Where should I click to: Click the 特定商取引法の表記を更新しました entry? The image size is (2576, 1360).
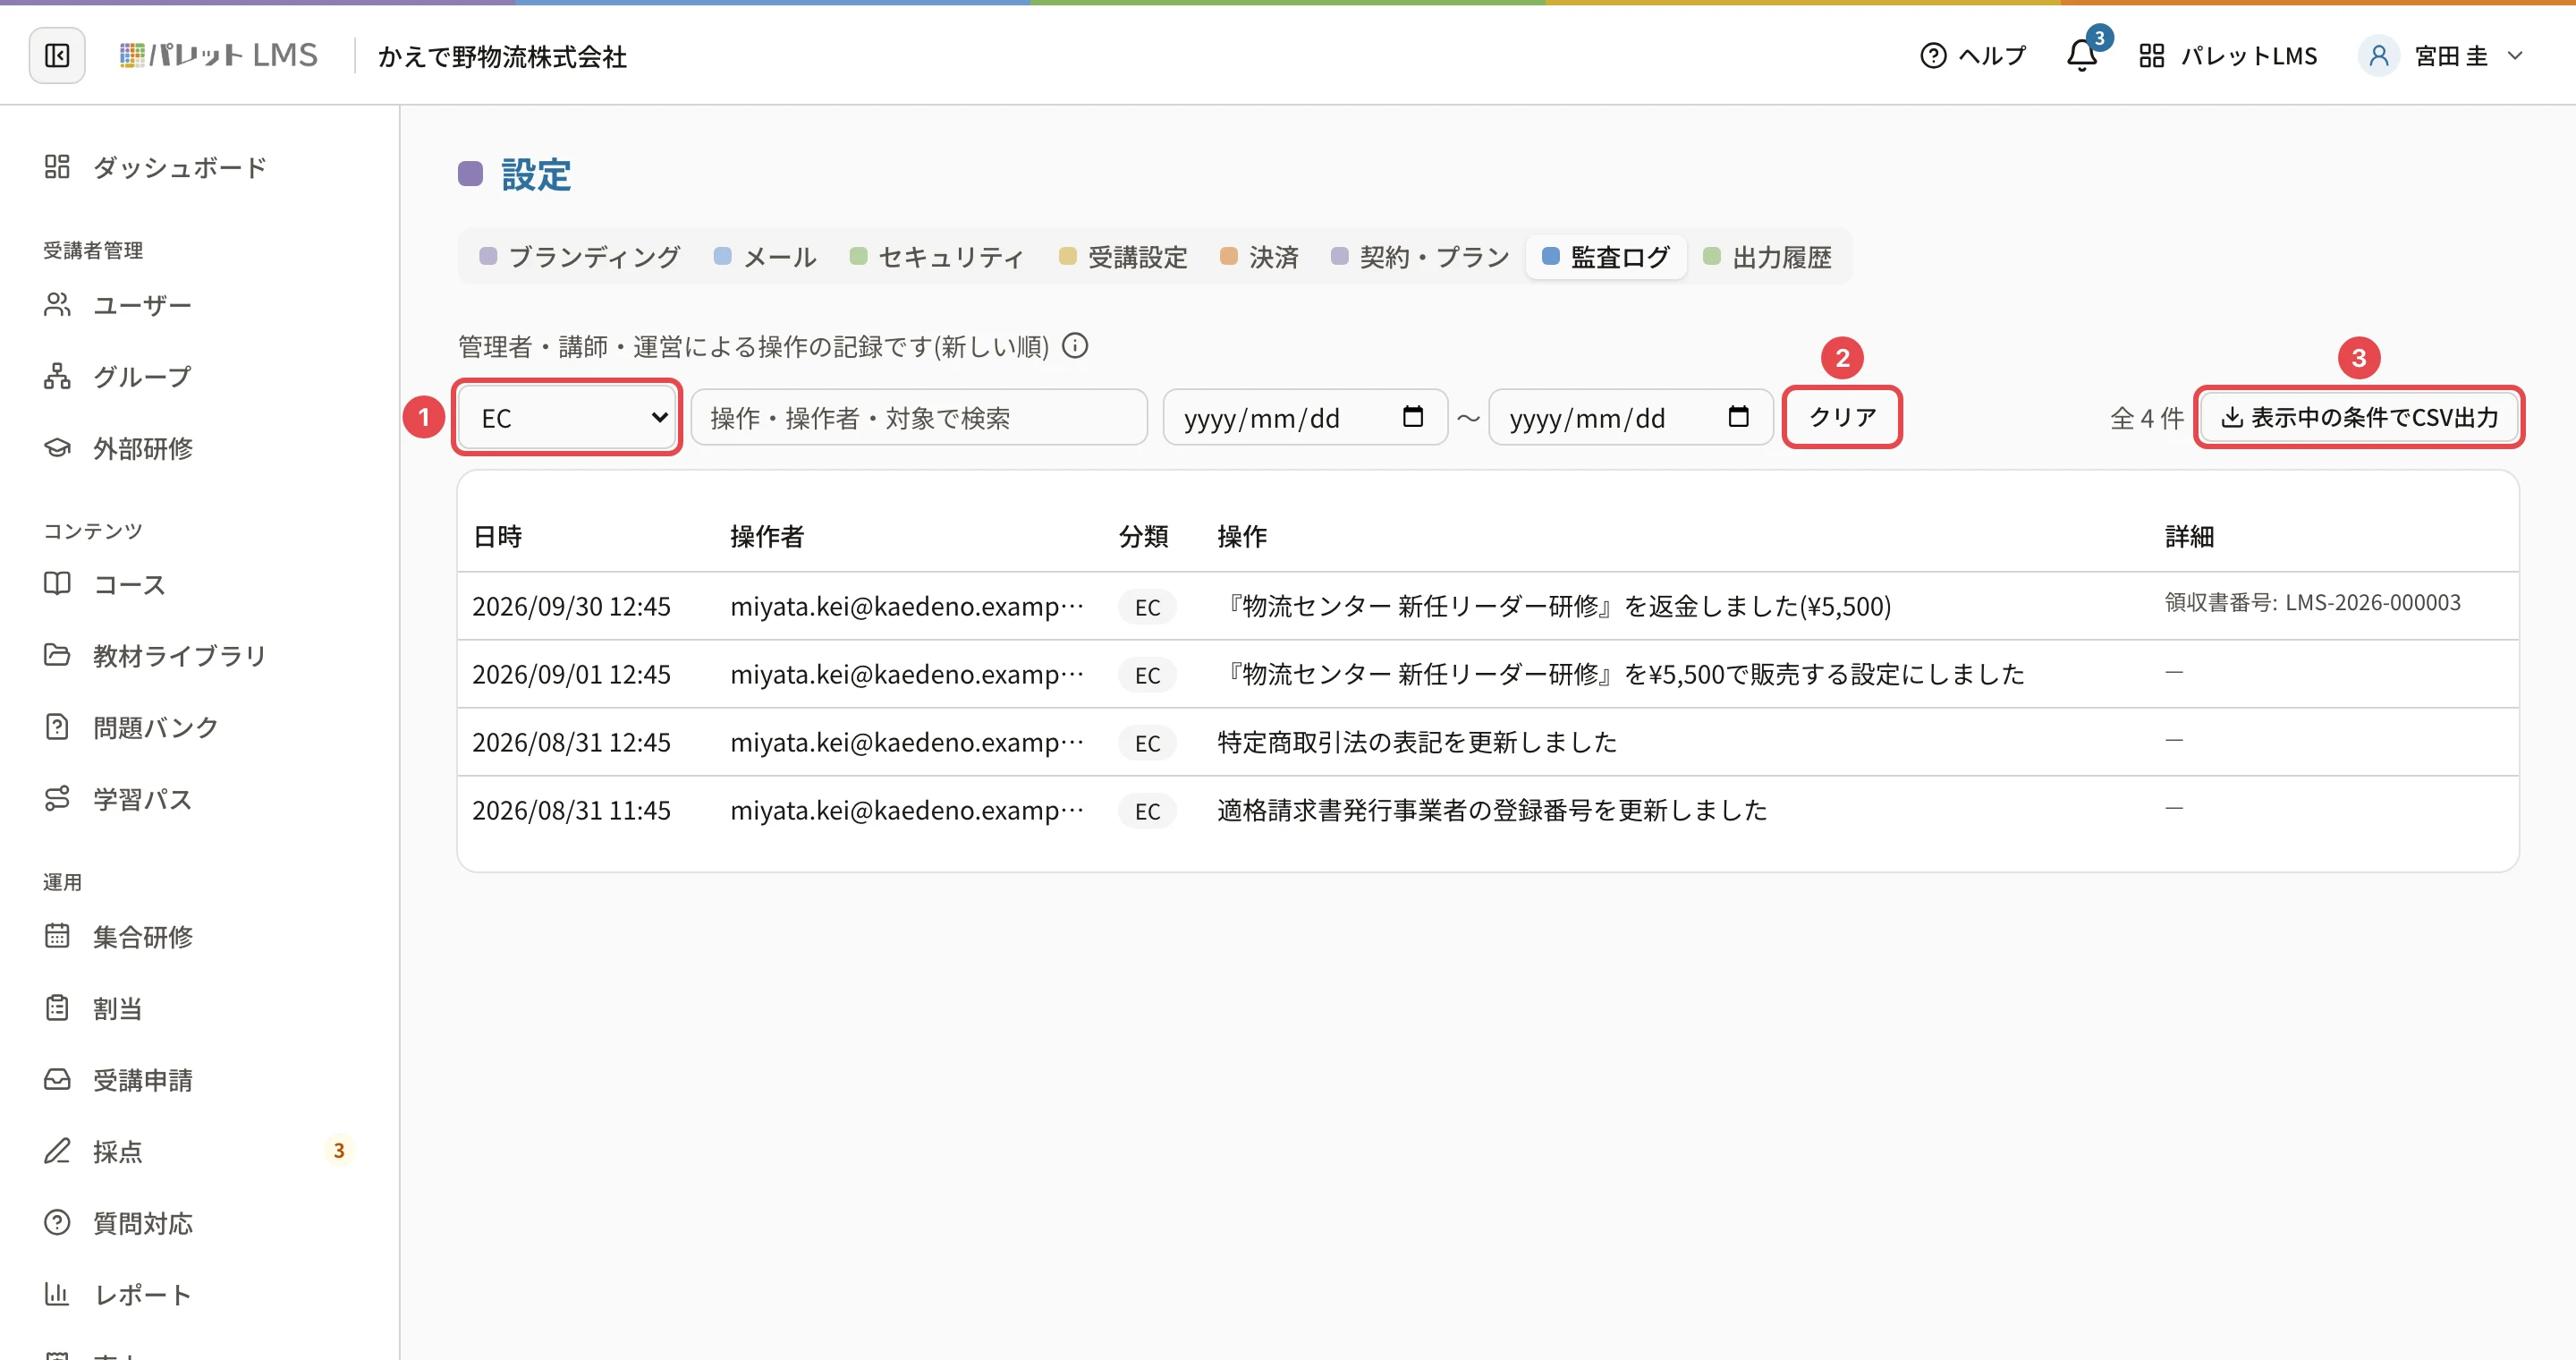(1417, 742)
